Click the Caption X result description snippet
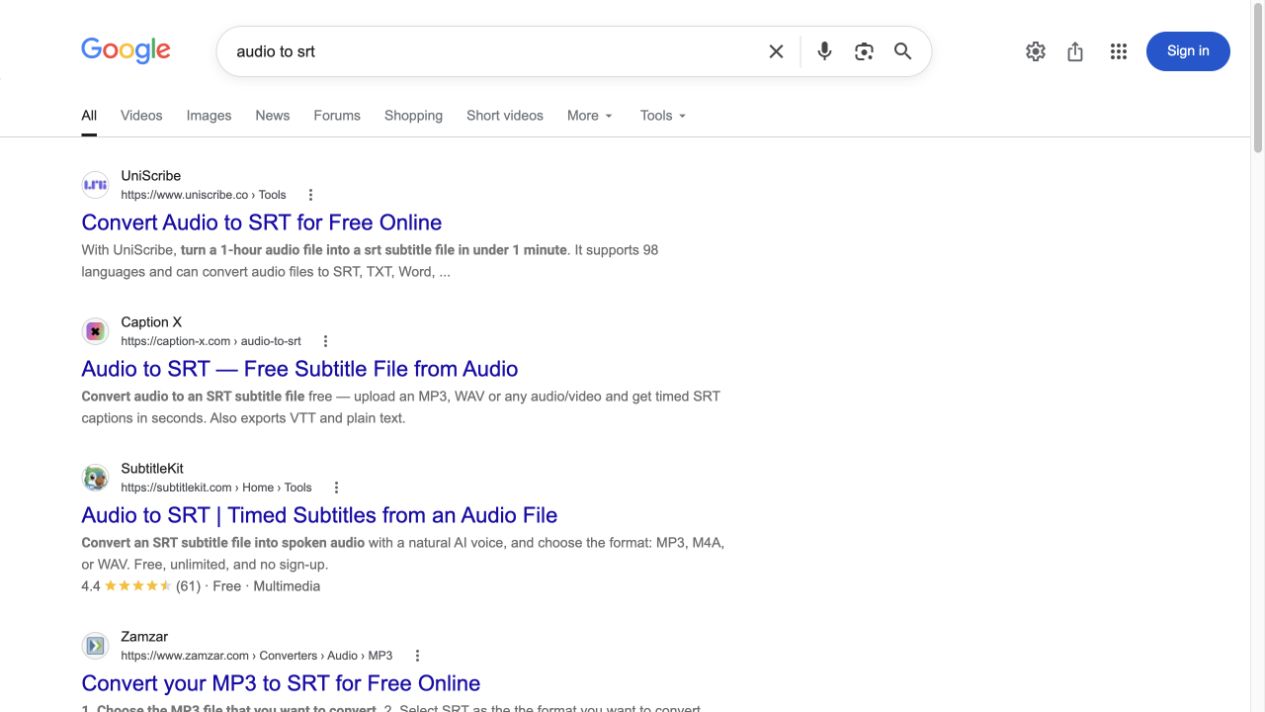 (401, 407)
